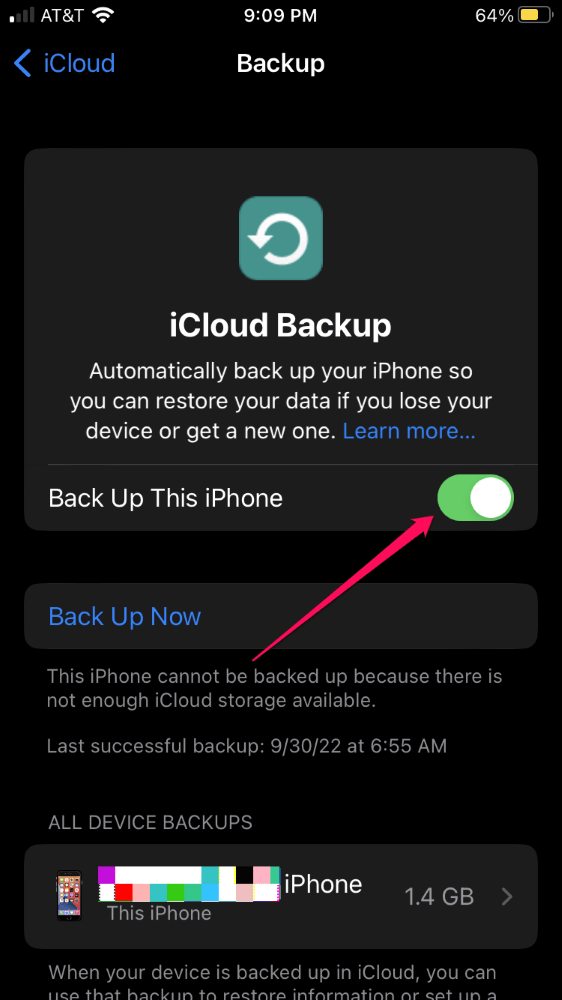The height and width of the screenshot is (1000, 562).
Task: Tap the cellular signal bars icon
Action: tap(22, 16)
